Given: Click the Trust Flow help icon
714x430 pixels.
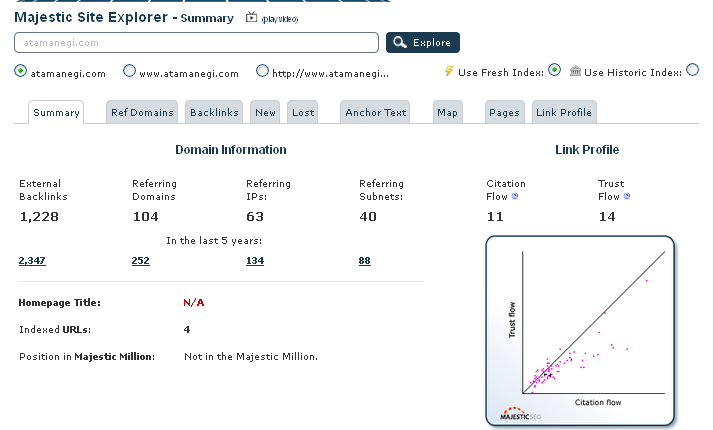Looking at the screenshot, I should [627, 196].
